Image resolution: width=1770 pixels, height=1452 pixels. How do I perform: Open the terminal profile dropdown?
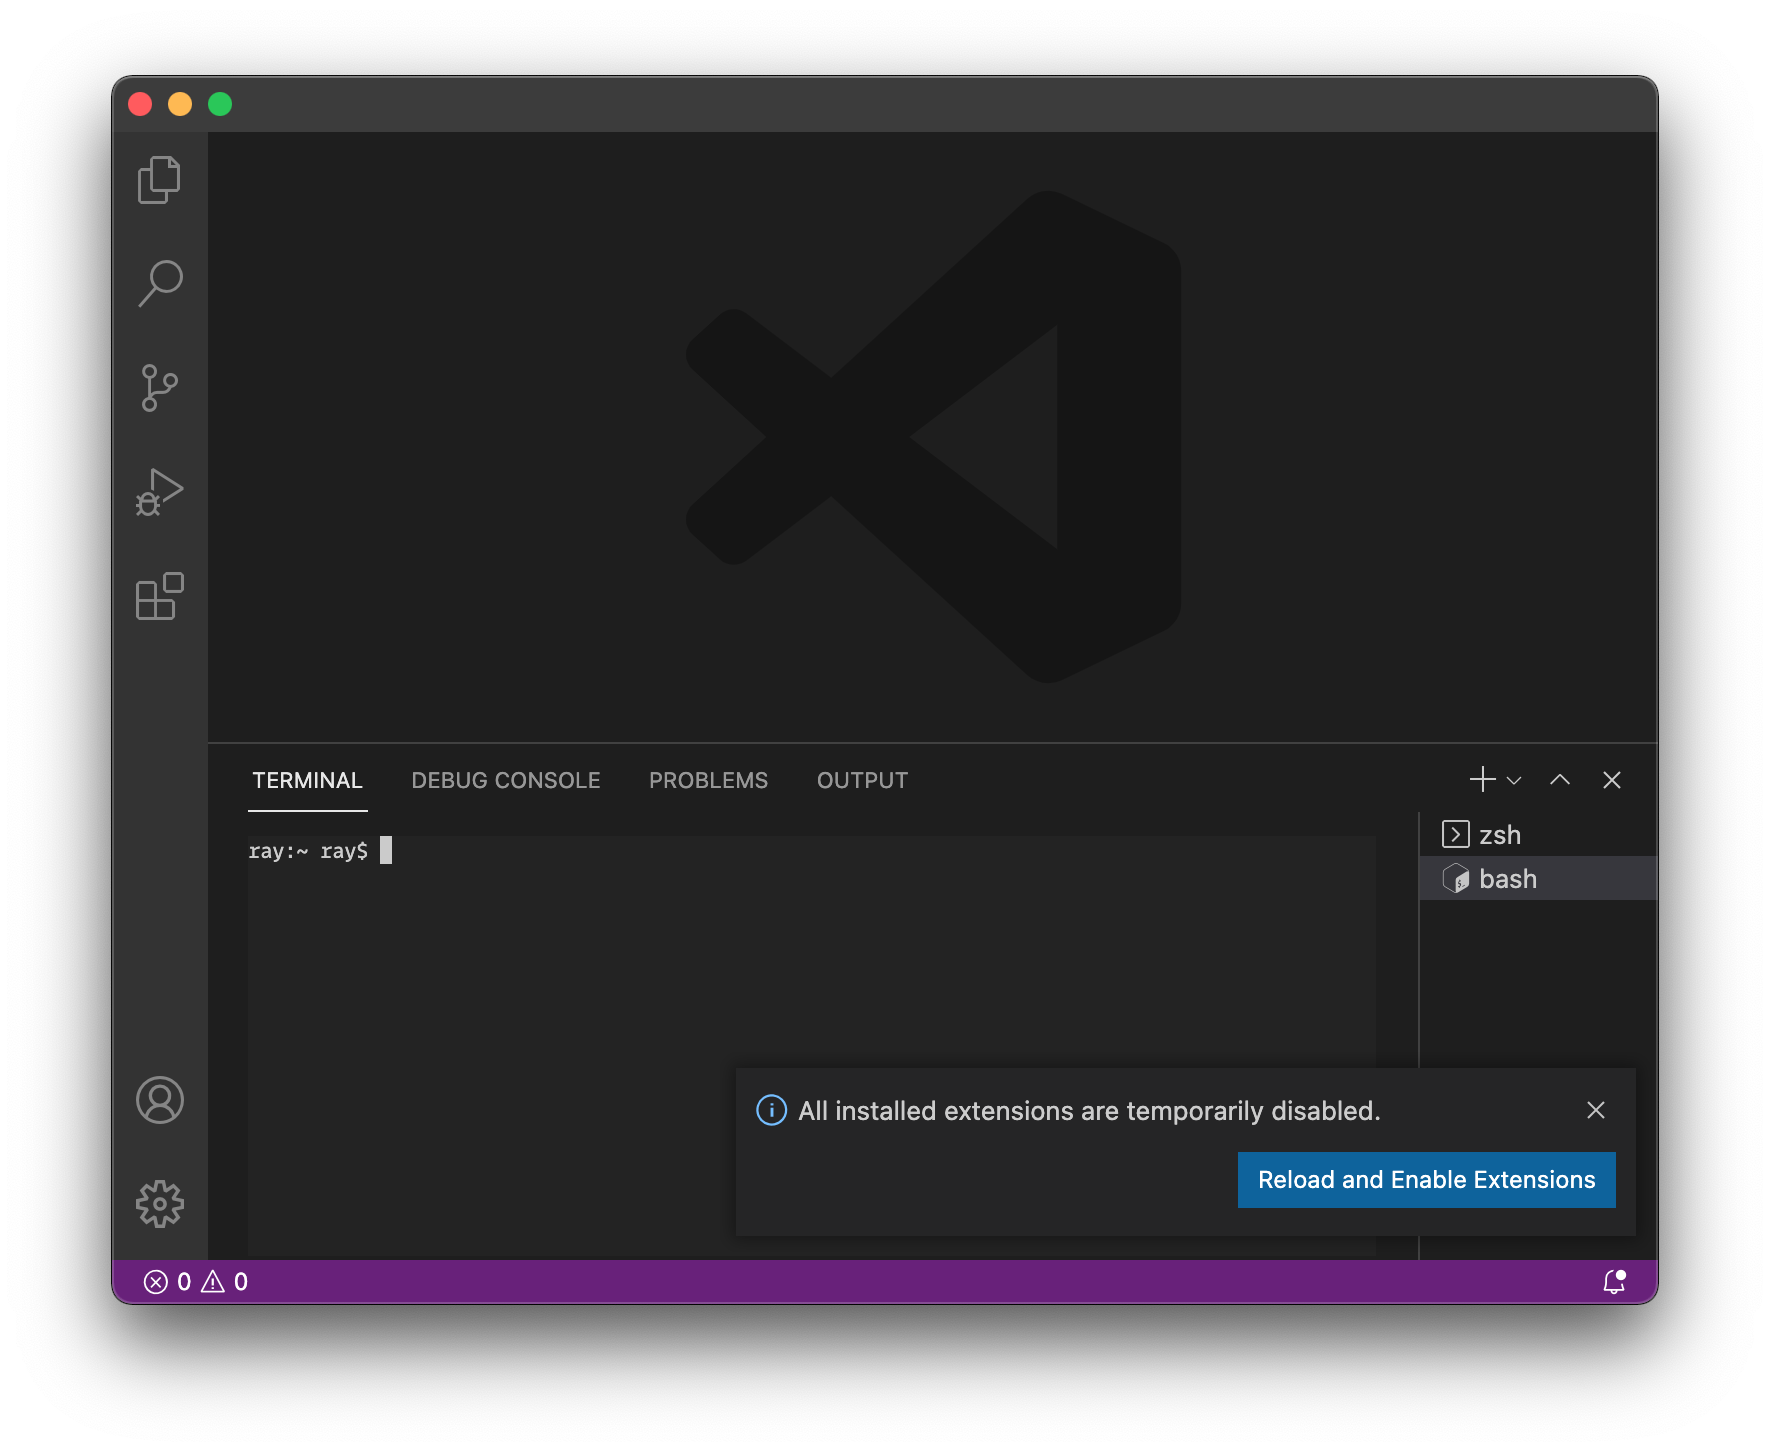pos(1512,781)
